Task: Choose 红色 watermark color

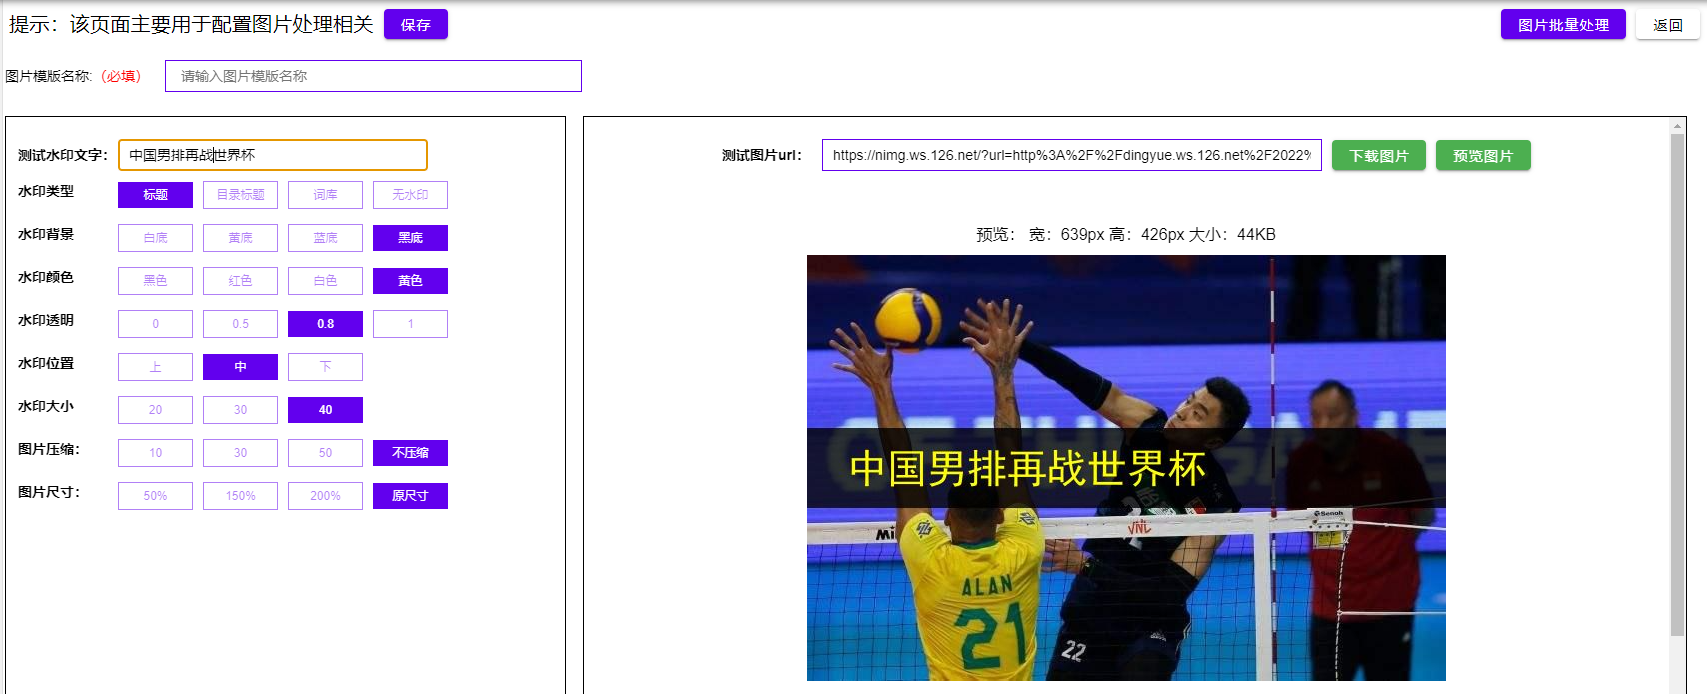Action: pos(240,280)
